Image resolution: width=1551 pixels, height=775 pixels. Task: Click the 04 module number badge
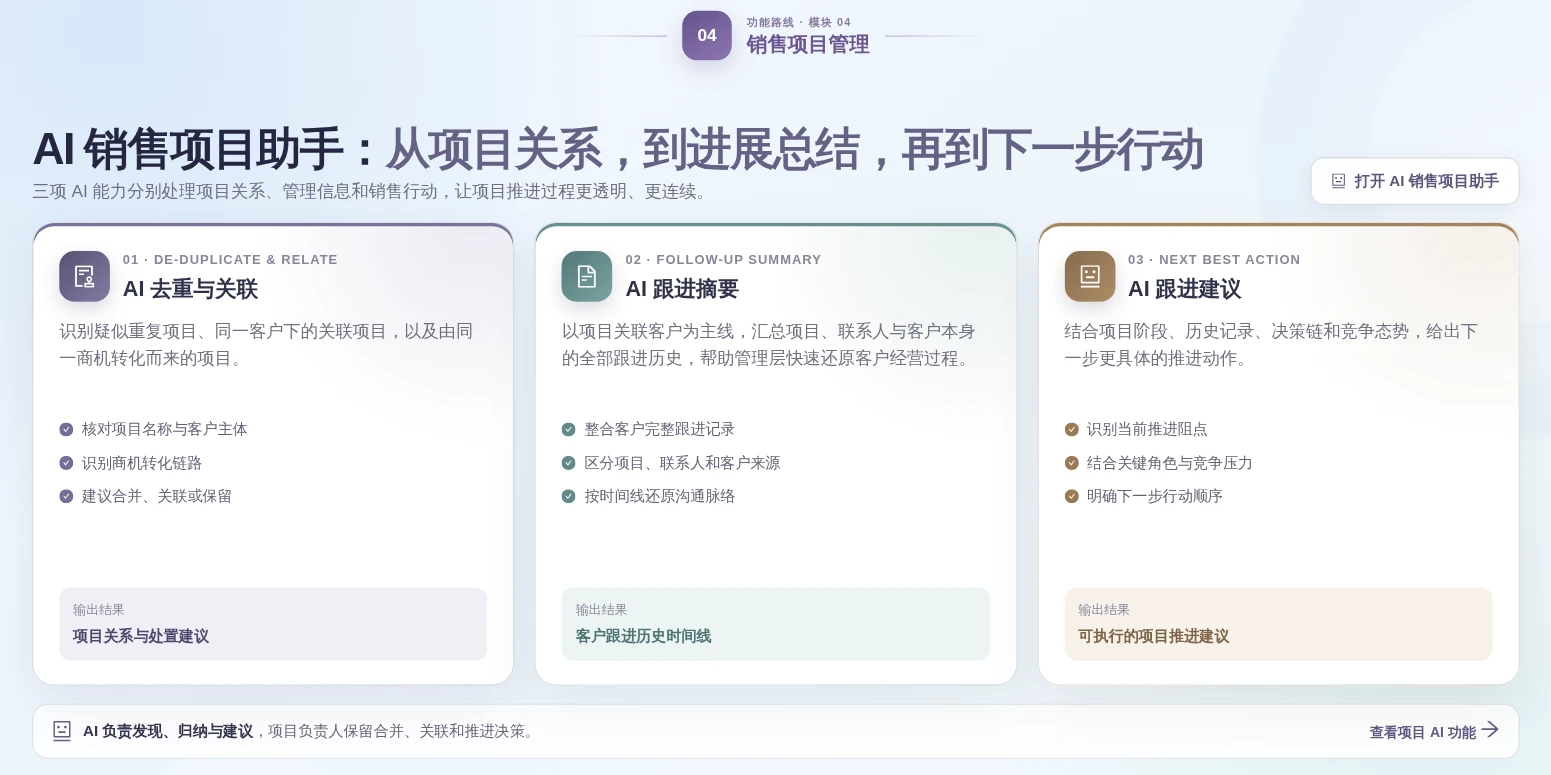point(707,35)
